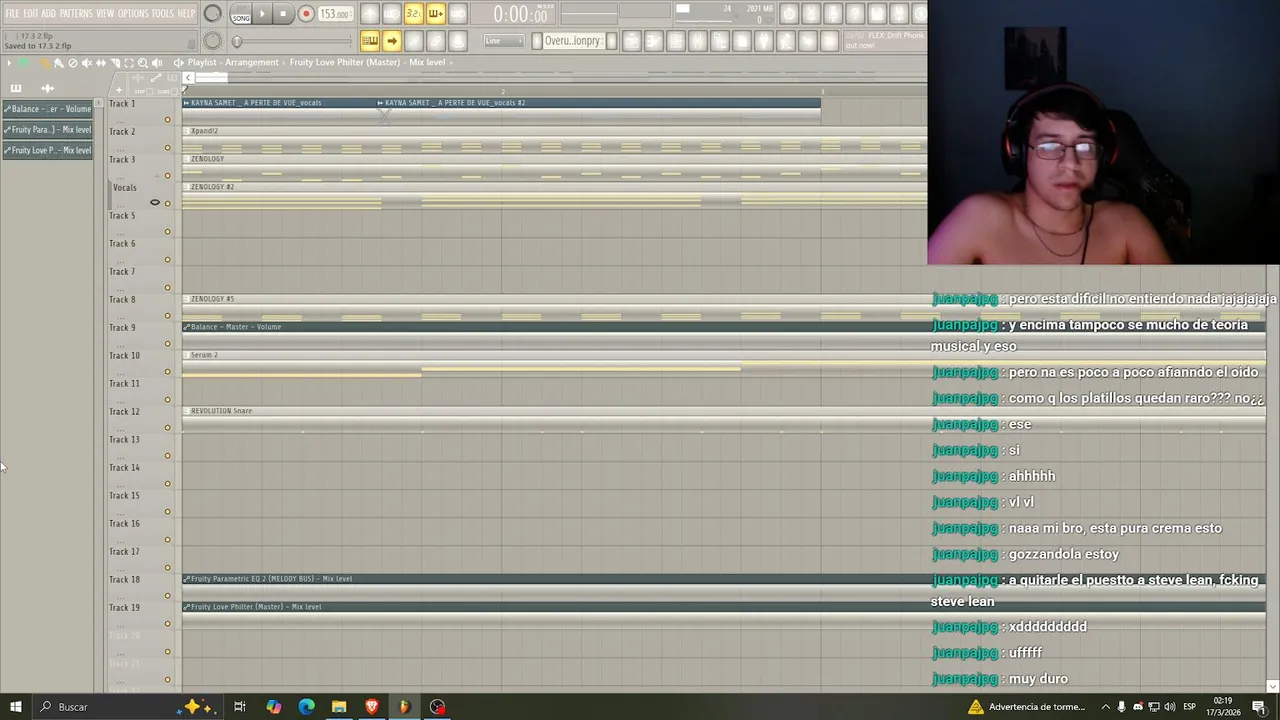
Task: Select the playlist Playback speaker tool
Action: (157, 63)
